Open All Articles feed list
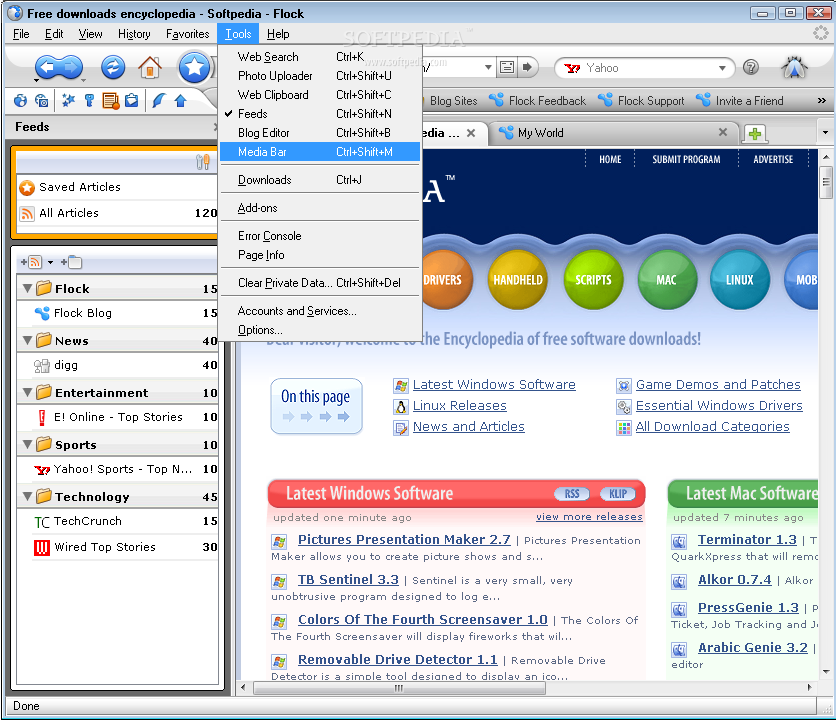Image resolution: width=836 pixels, height=721 pixels. point(117,213)
